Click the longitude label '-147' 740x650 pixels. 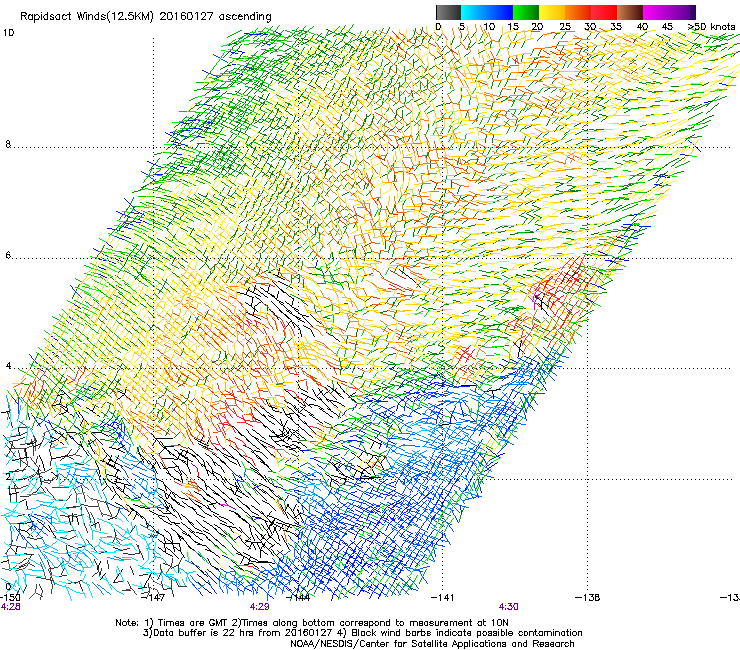154,598
